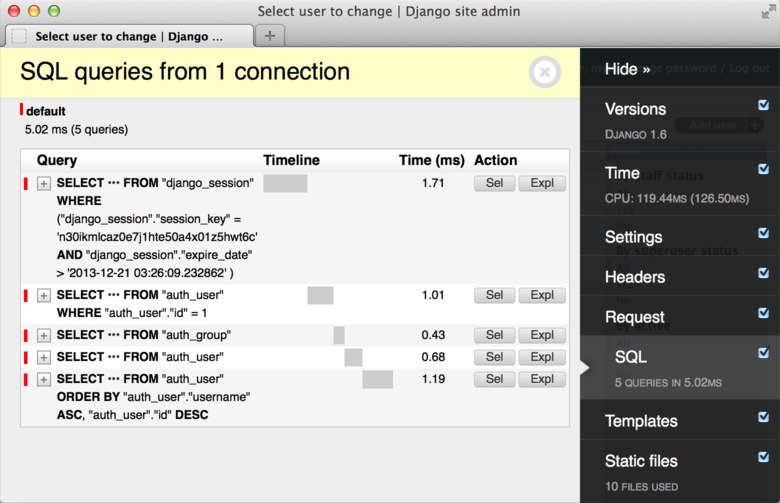Click the blank favicon of the Django tab

tap(19, 36)
